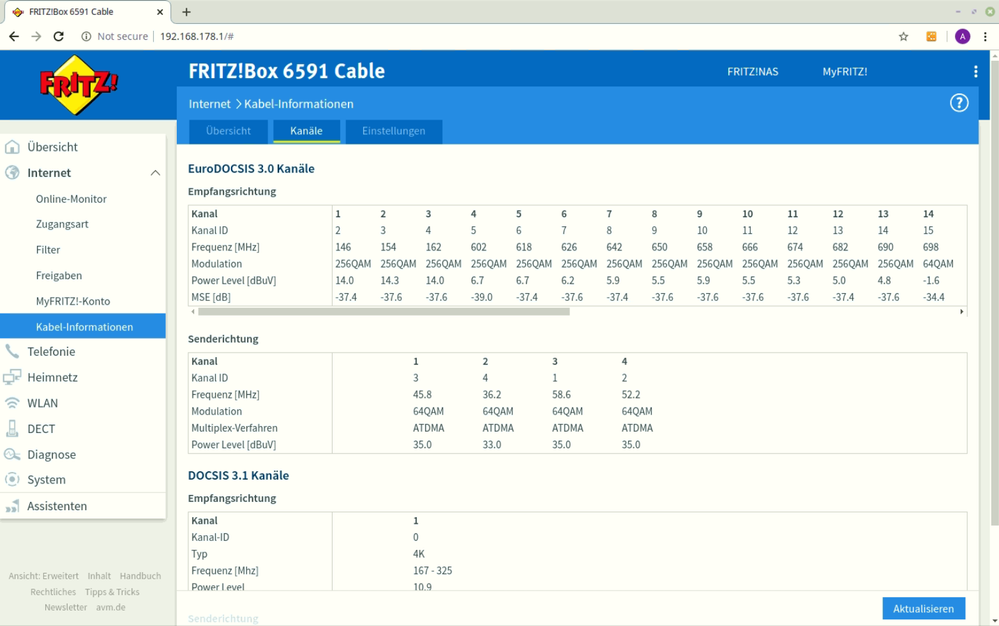Click the Aktualisieren button
Screen dimensions: 999x626
point(923,609)
